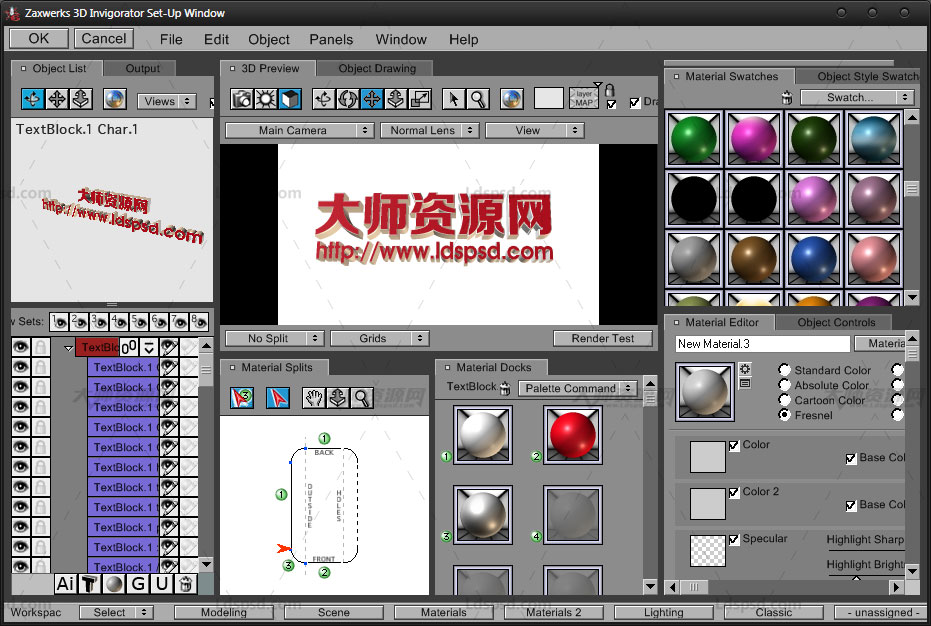
Task: Open the No Split dropdown
Action: tap(274, 338)
